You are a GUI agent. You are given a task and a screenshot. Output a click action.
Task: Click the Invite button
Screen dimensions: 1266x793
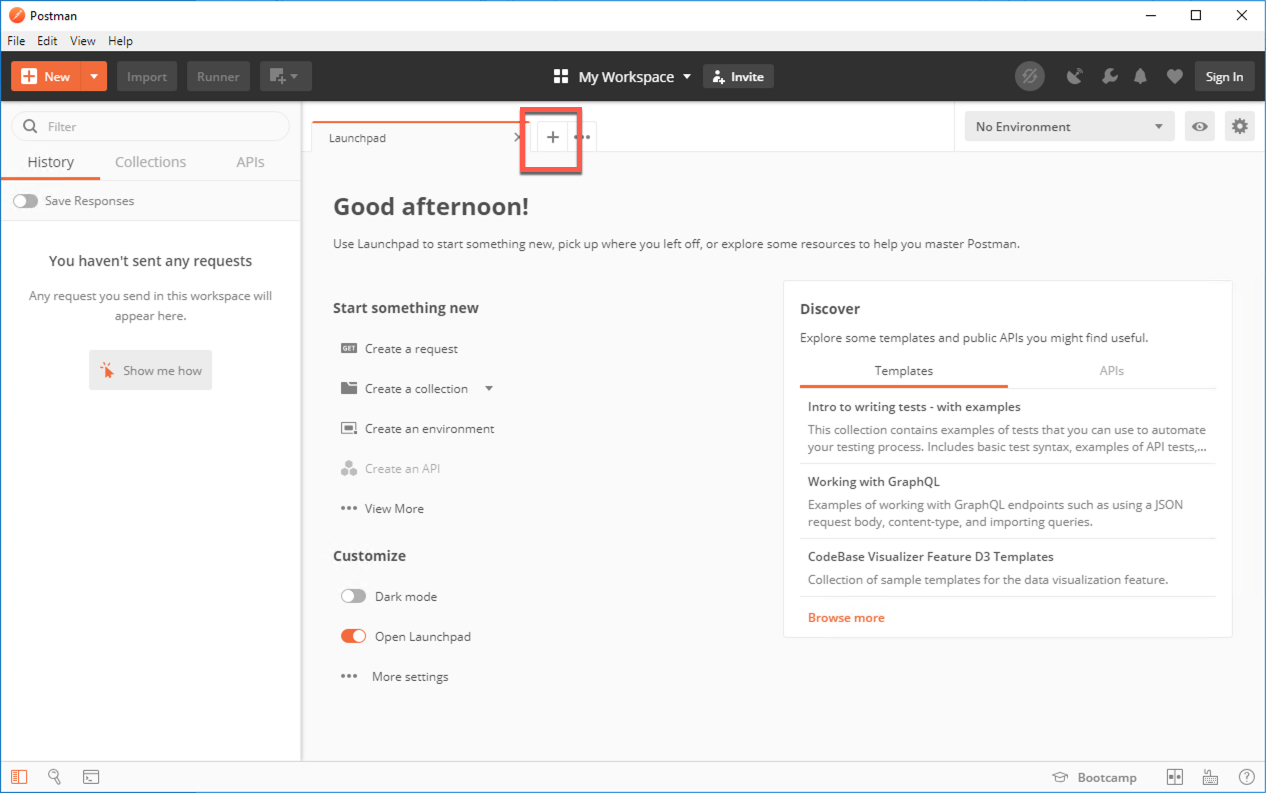pyautogui.click(x=738, y=77)
